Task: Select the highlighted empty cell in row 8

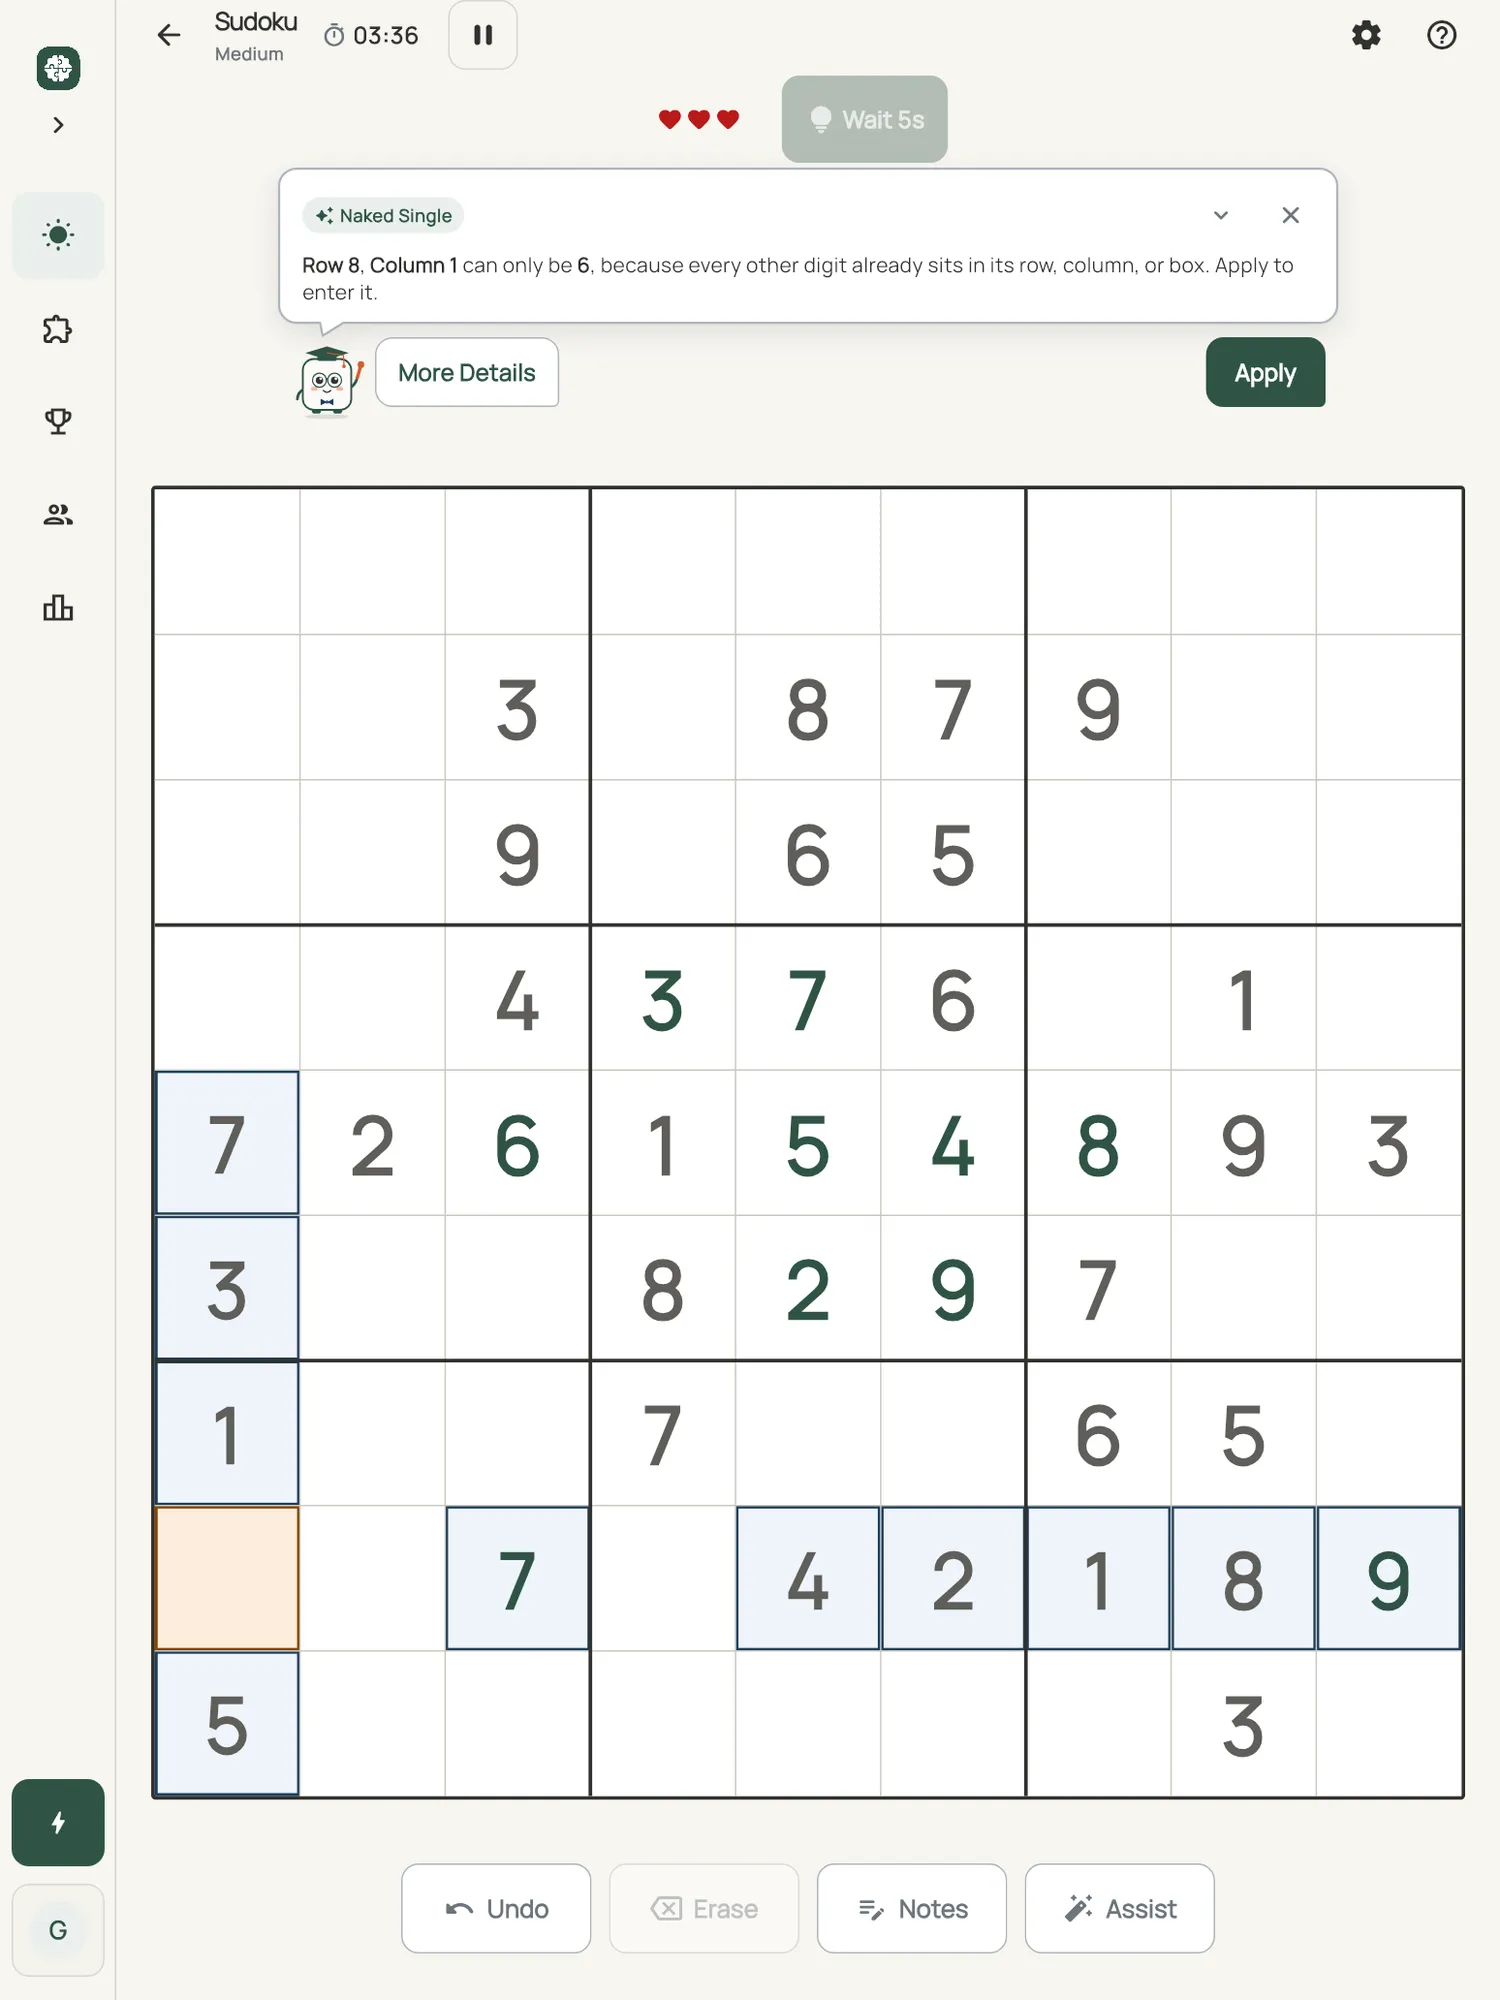Action: [x=227, y=1578]
